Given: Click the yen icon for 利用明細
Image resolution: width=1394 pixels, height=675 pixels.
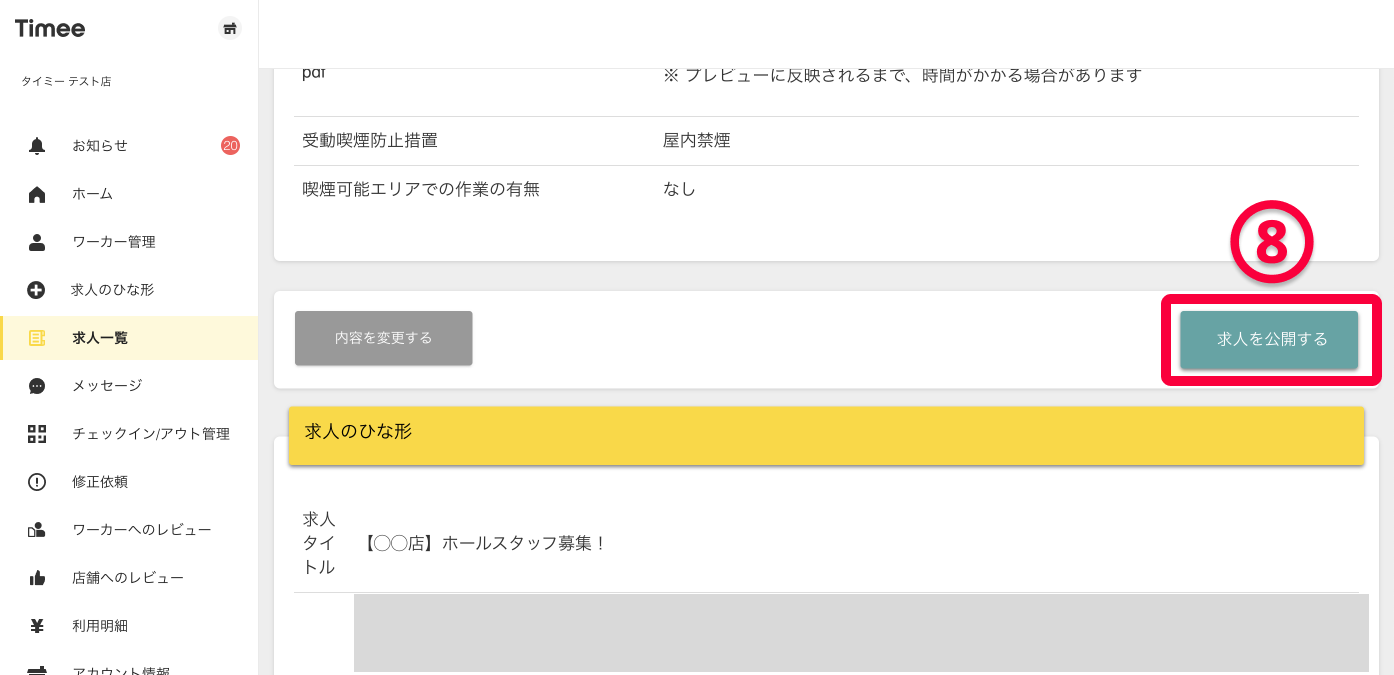Looking at the screenshot, I should [37, 626].
